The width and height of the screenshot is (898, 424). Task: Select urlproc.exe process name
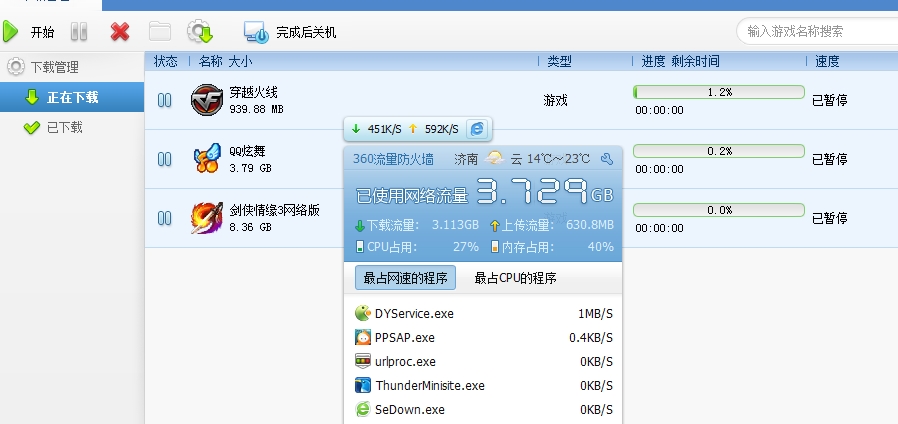[x=405, y=362]
